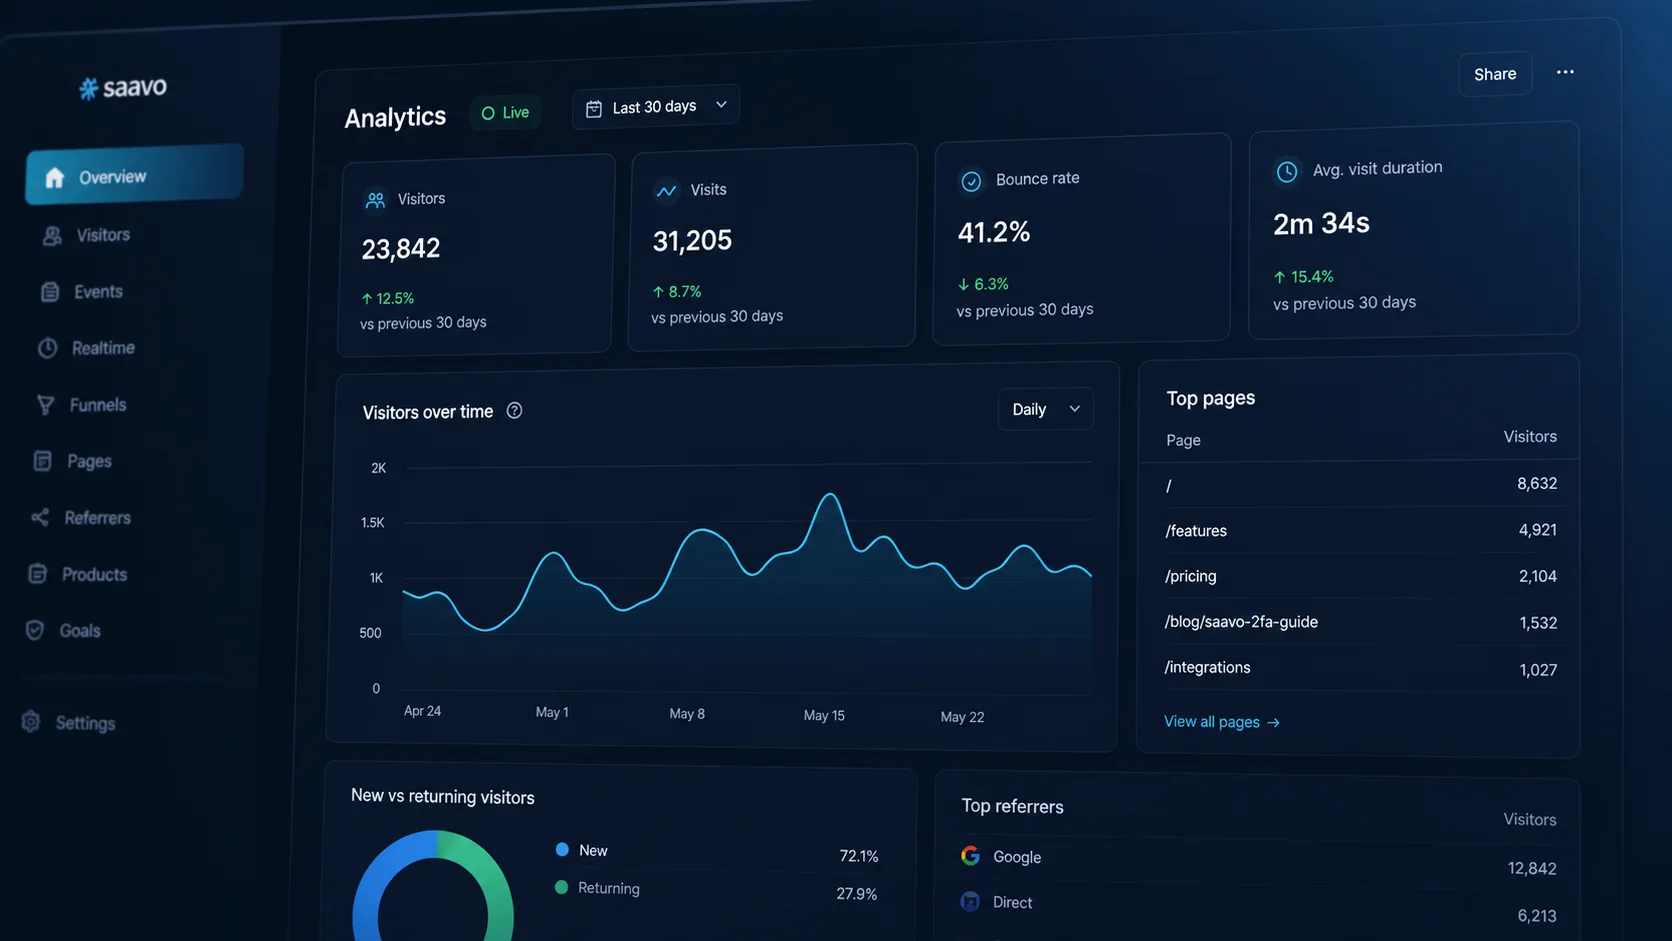
Task: Click the Visitors card people icon
Action: (x=375, y=200)
